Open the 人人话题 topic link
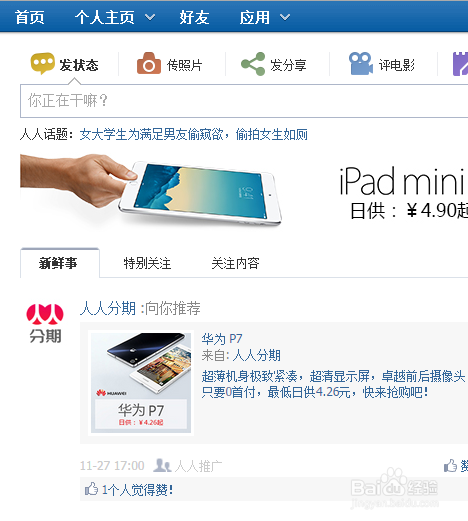Viewport: 468px width, 521px height. tap(194, 134)
